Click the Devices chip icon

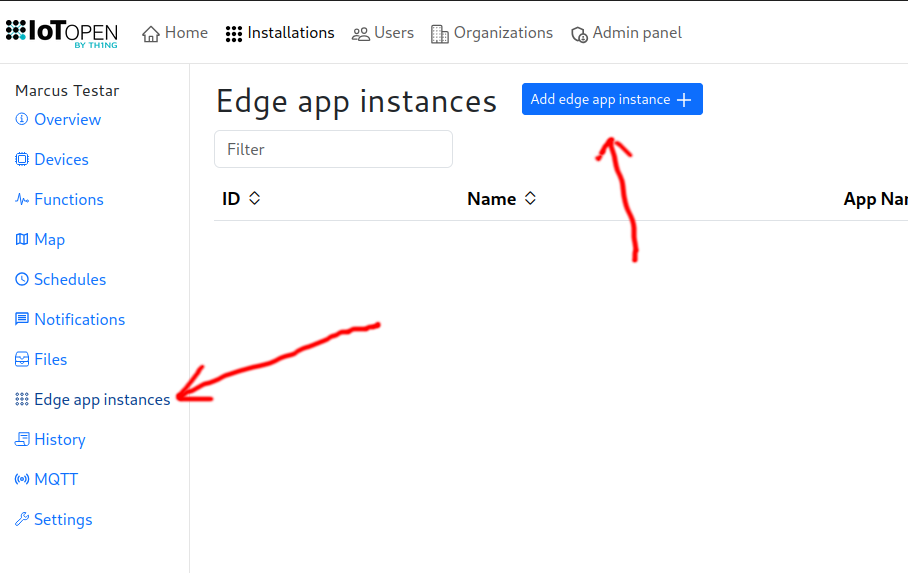[21, 159]
